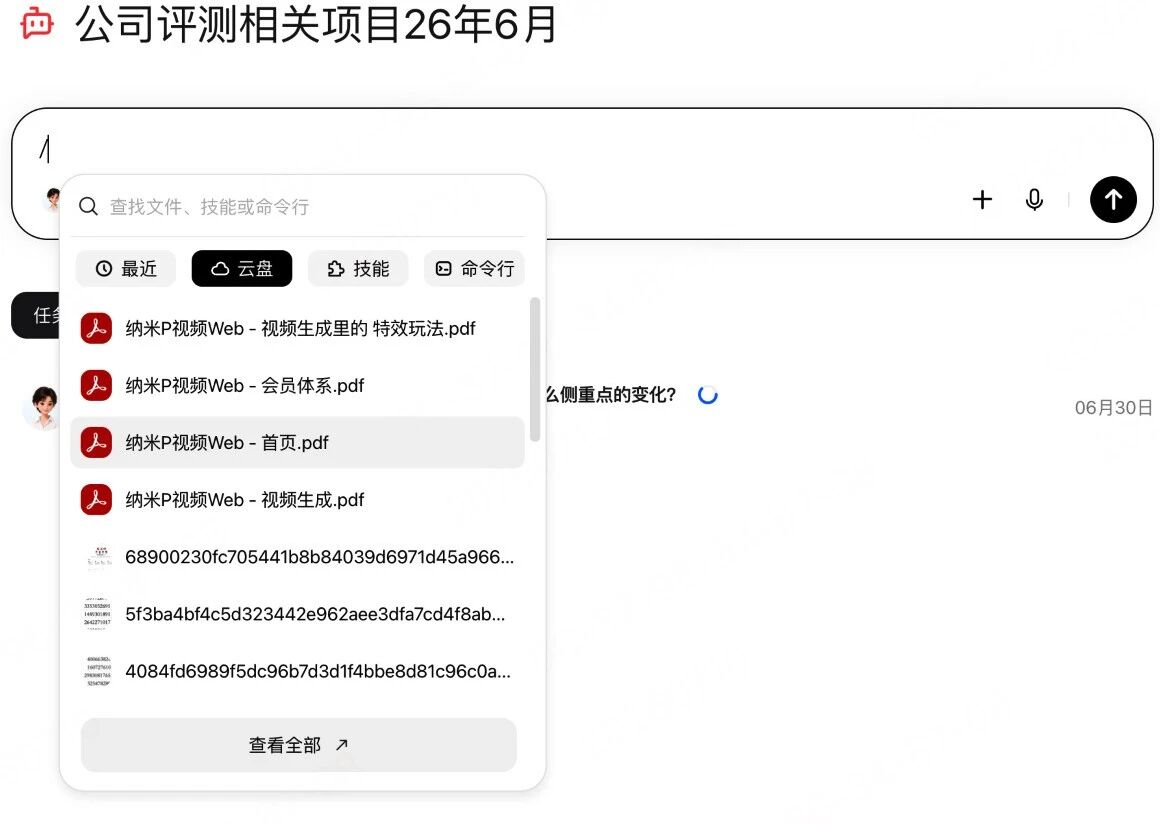Click PDF icon of 首页.pdf file

(96, 443)
